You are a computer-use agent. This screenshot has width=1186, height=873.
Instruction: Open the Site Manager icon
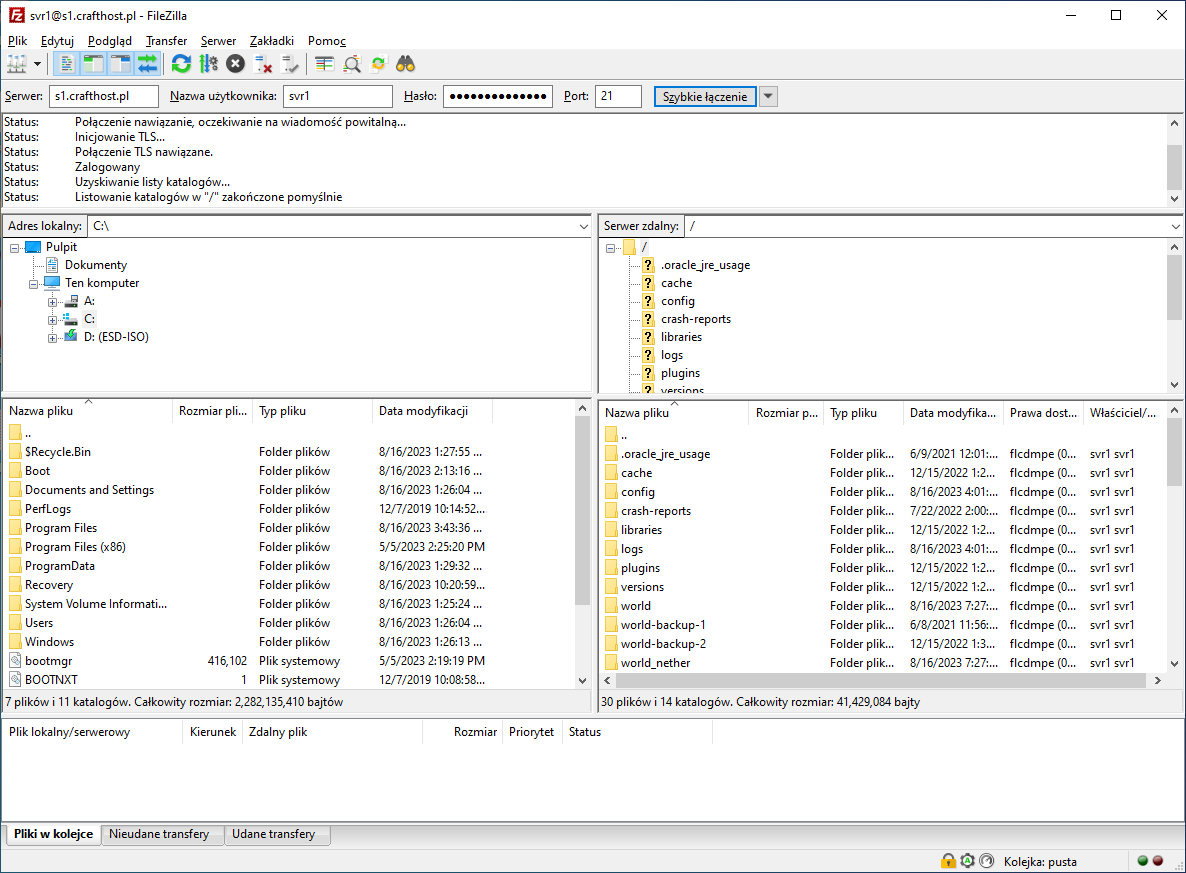17,64
